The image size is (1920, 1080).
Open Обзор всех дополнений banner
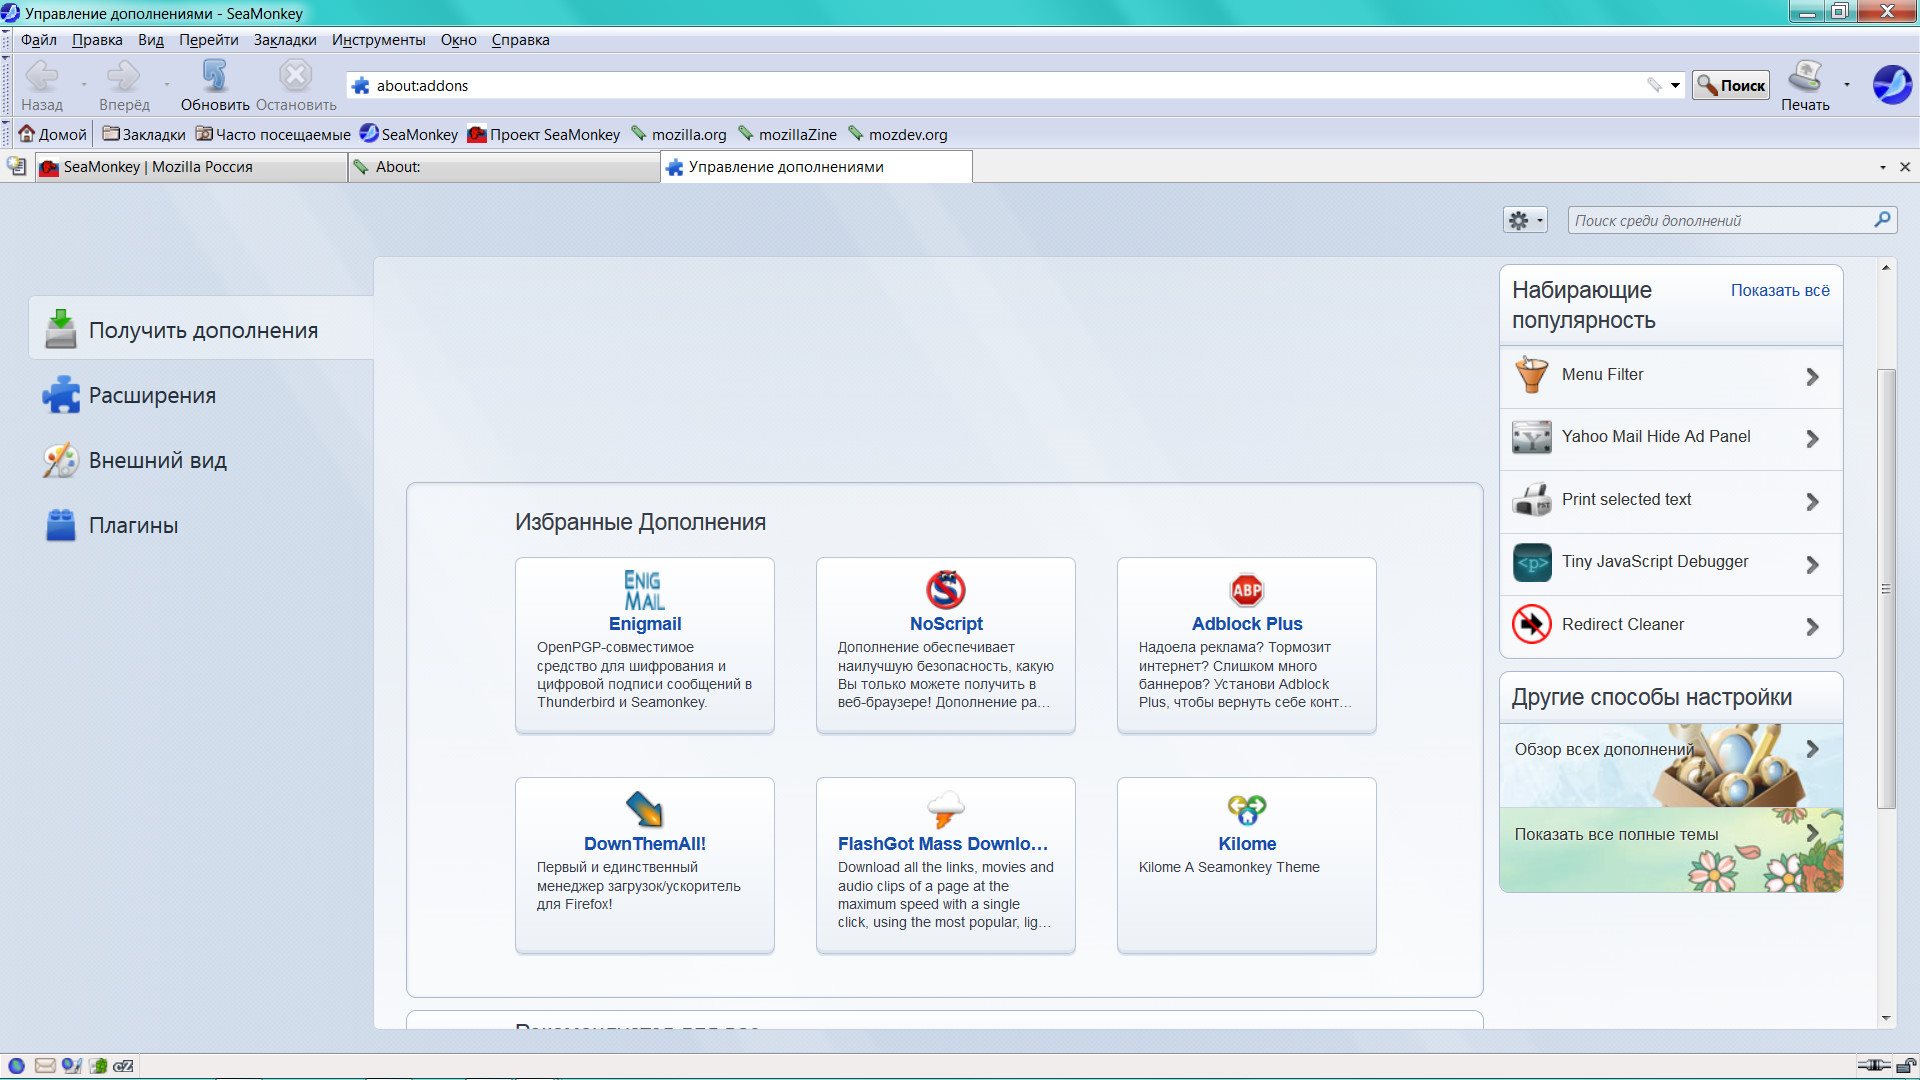(x=1670, y=766)
